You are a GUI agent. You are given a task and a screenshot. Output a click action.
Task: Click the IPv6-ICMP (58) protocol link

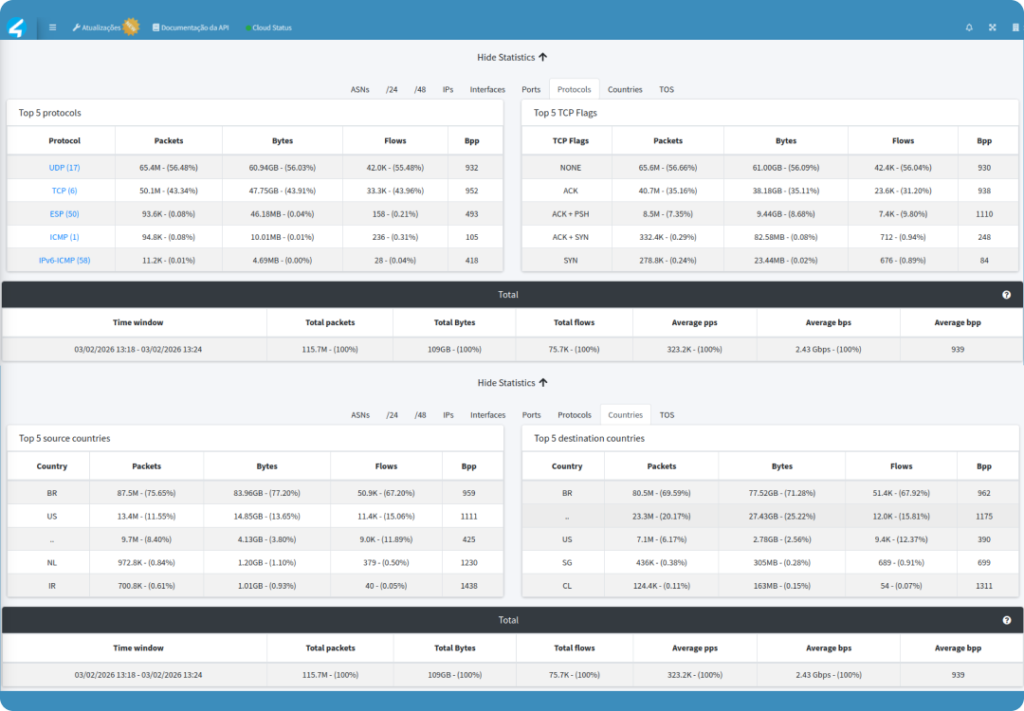[x=64, y=260]
